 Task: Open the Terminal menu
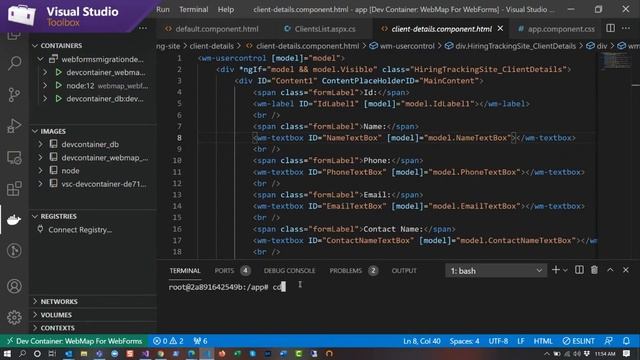[193, 9]
